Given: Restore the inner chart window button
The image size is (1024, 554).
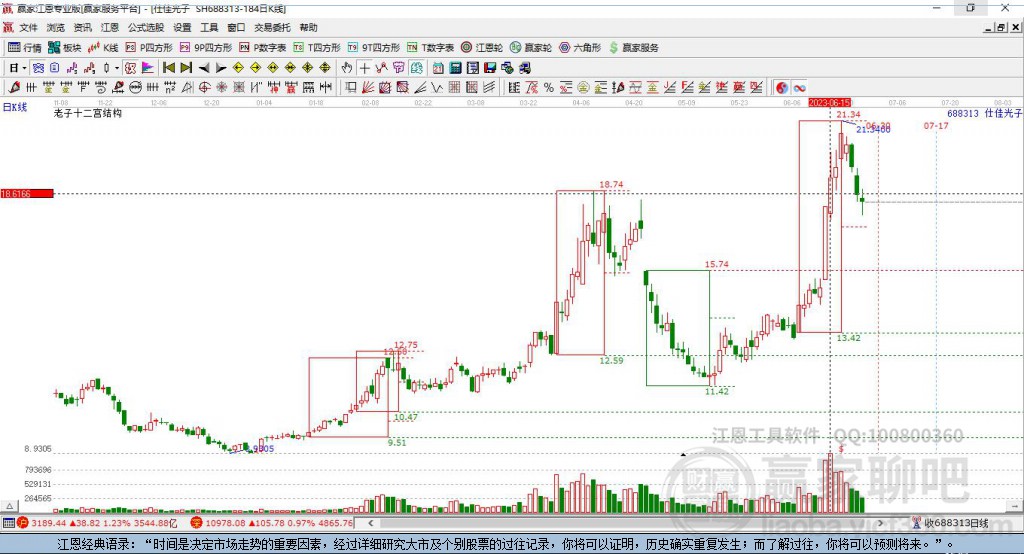Looking at the screenshot, I should click(x=1001, y=27).
